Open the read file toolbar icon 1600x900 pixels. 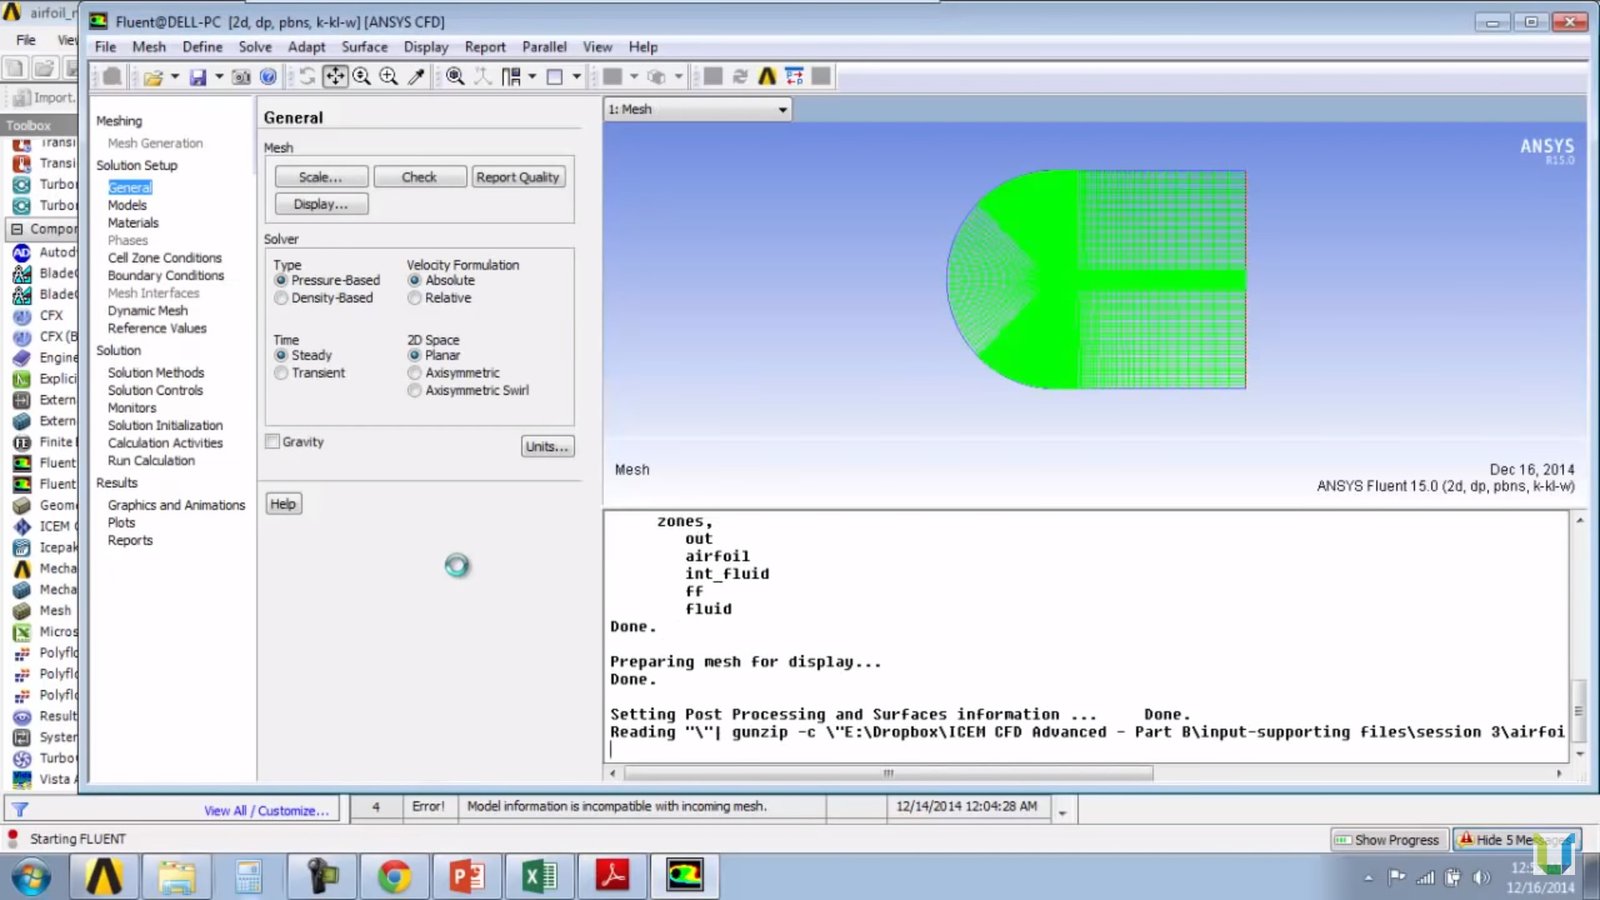(x=153, y=77)
